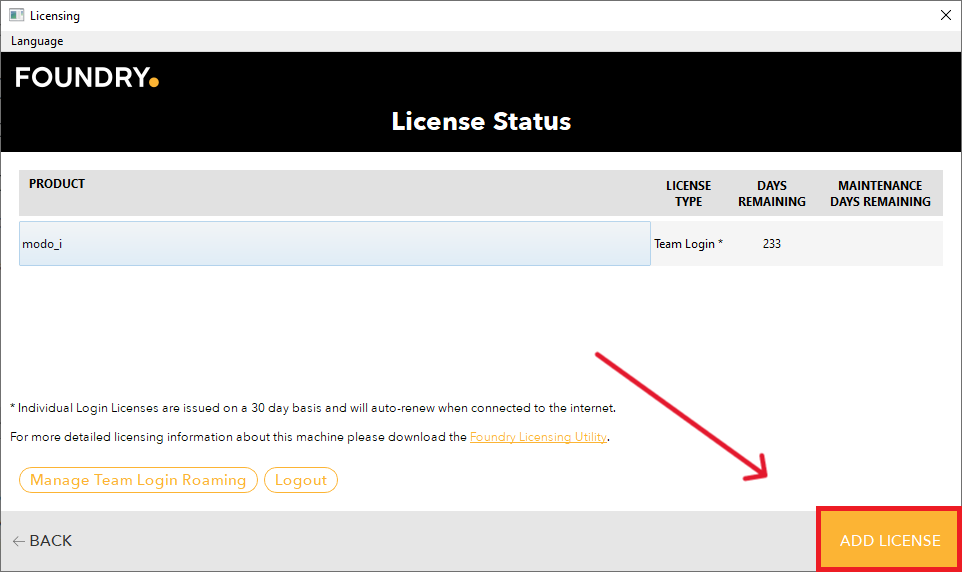Image resolution: width=962 pixels, height=572 pixels.
Task: Click the License Status heading
Action: tap(481, 122)
